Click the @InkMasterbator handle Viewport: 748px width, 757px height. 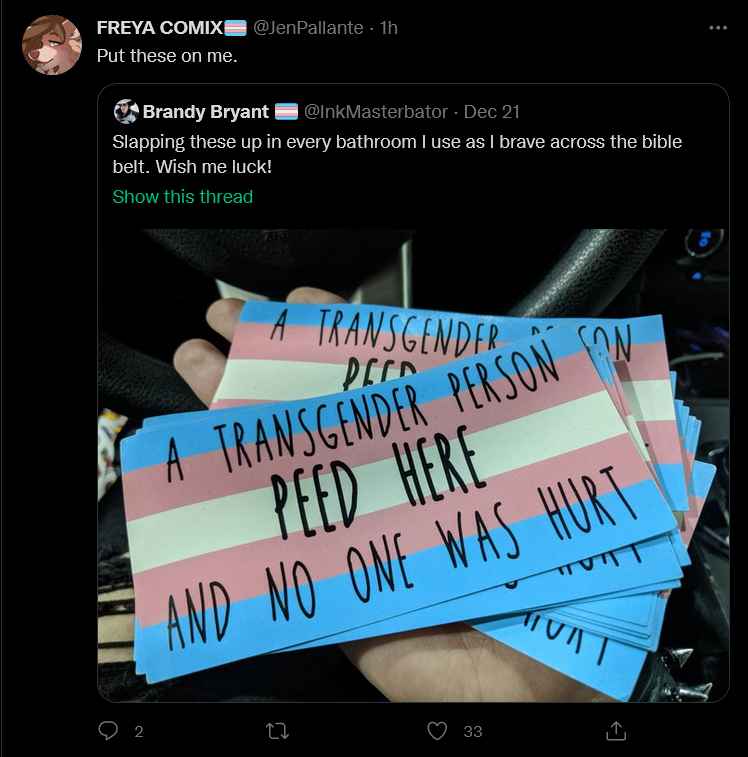coord(375,112)
